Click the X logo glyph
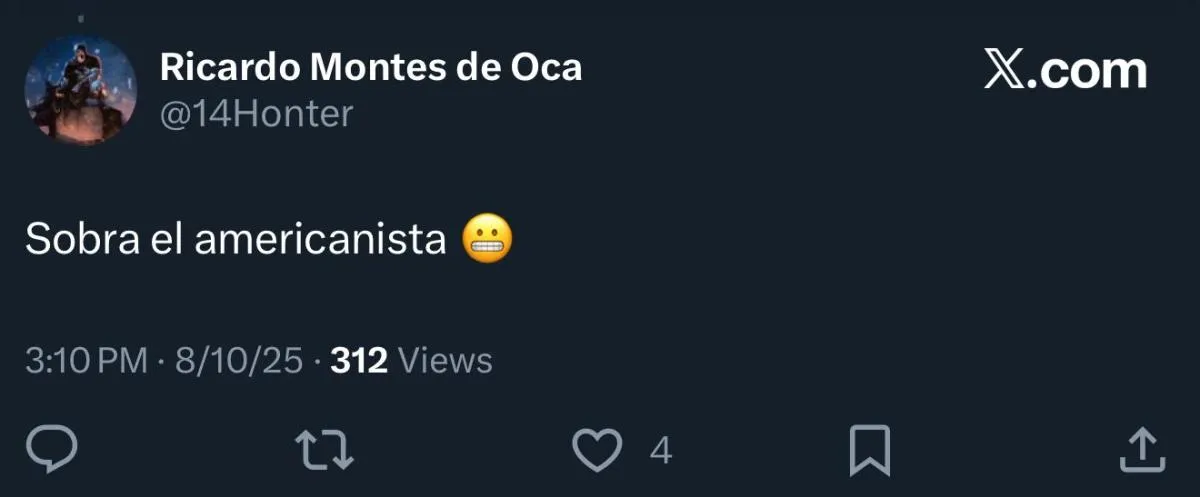This screenshot has height=497, width=1200. pyautogui.click(x=1003, y=71)
